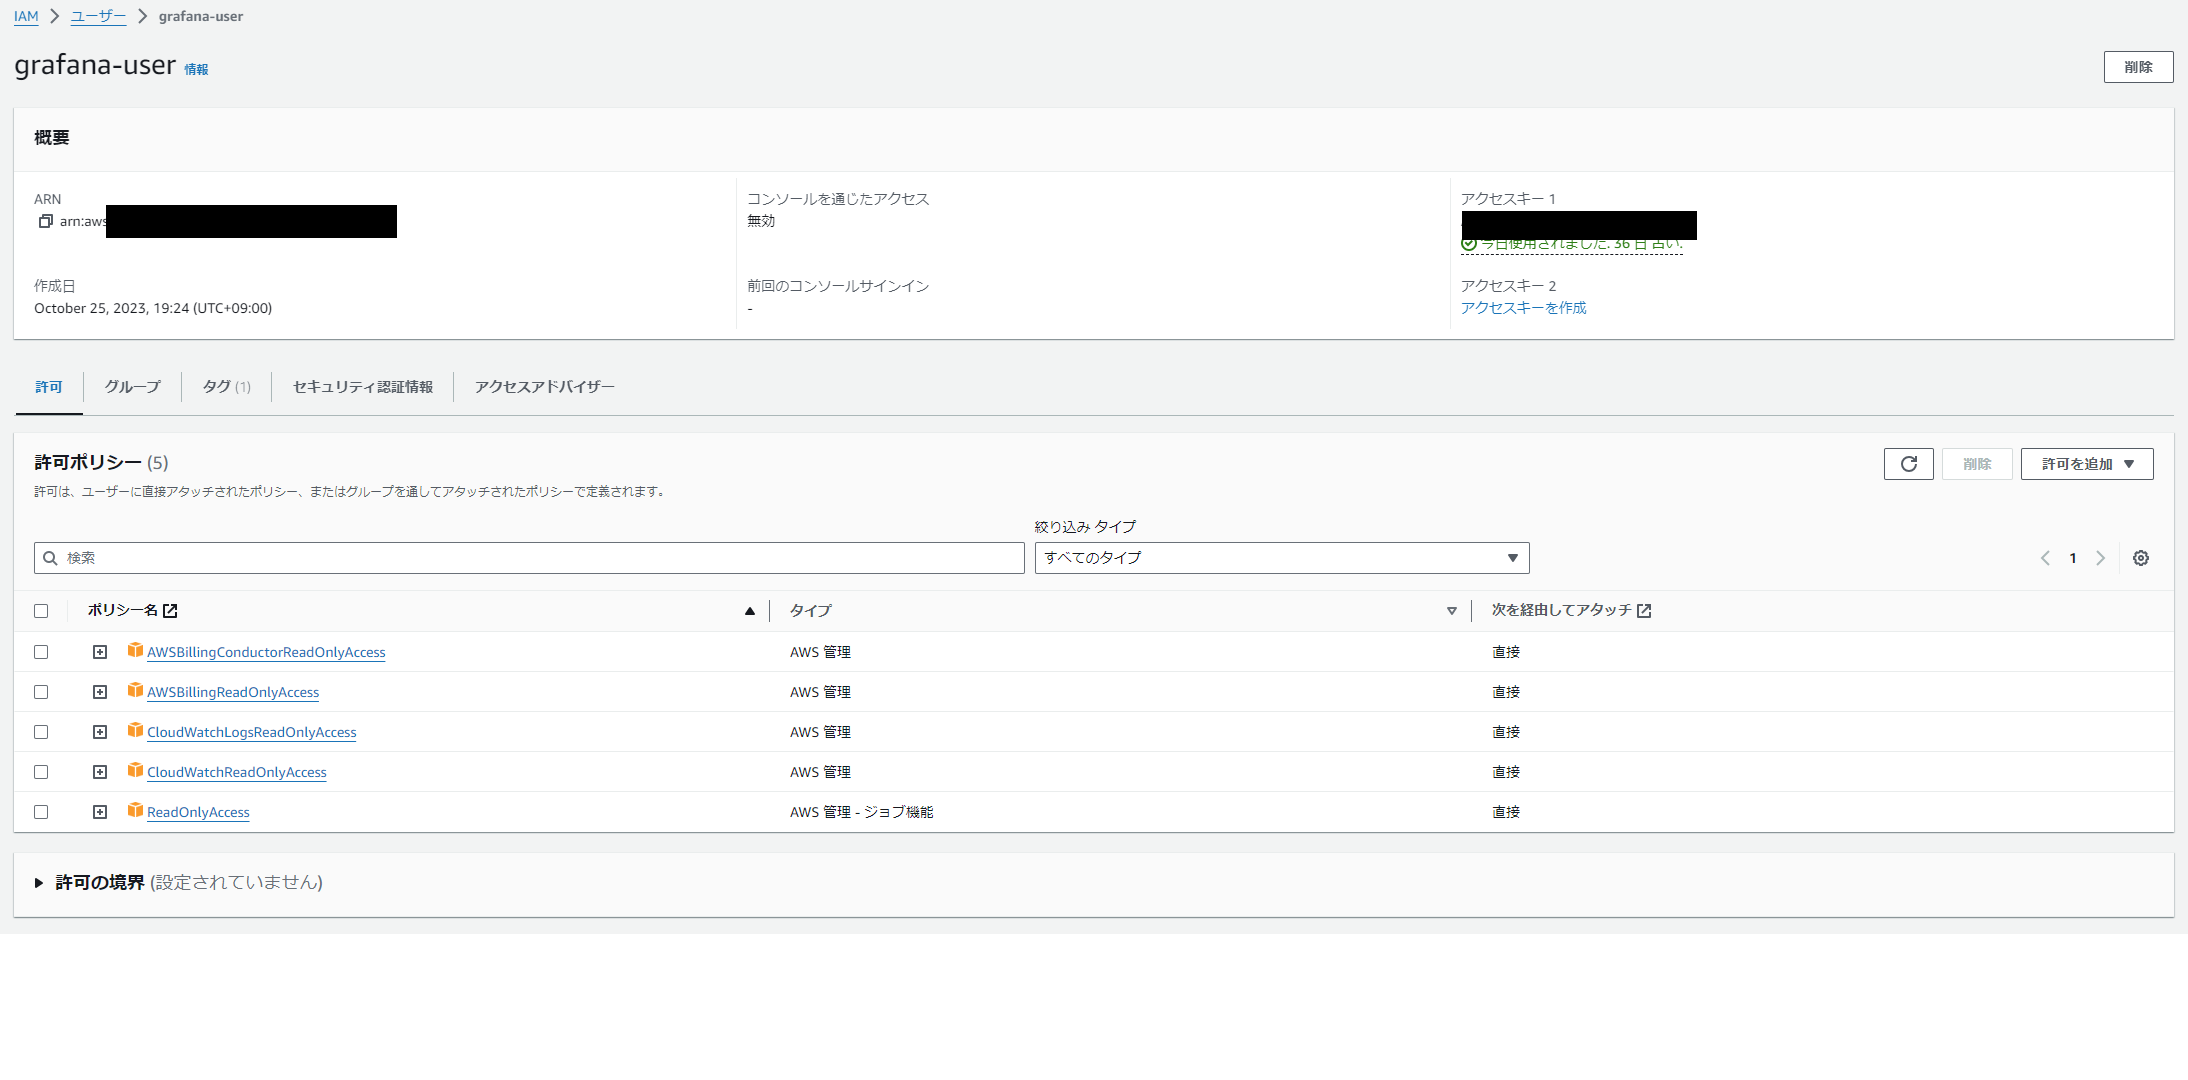Open ReadOnlyAccess policy link
The image size is (2188, 1080).
click(198, 812)
